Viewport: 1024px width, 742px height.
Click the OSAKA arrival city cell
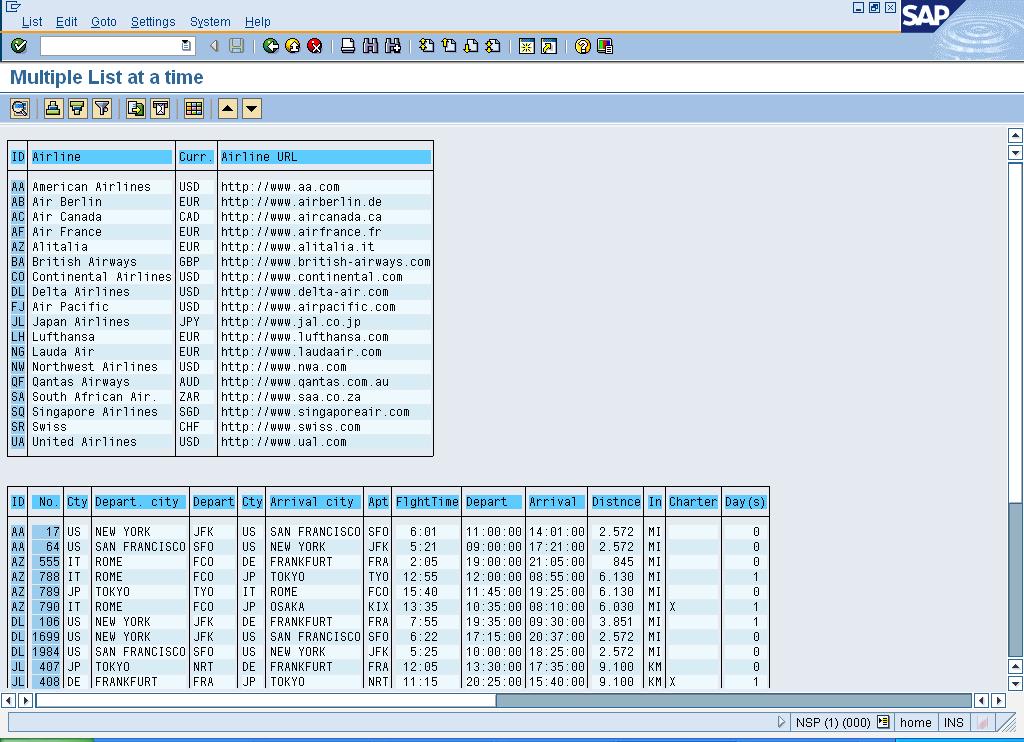pyautogui.click(x=287, y=606)
